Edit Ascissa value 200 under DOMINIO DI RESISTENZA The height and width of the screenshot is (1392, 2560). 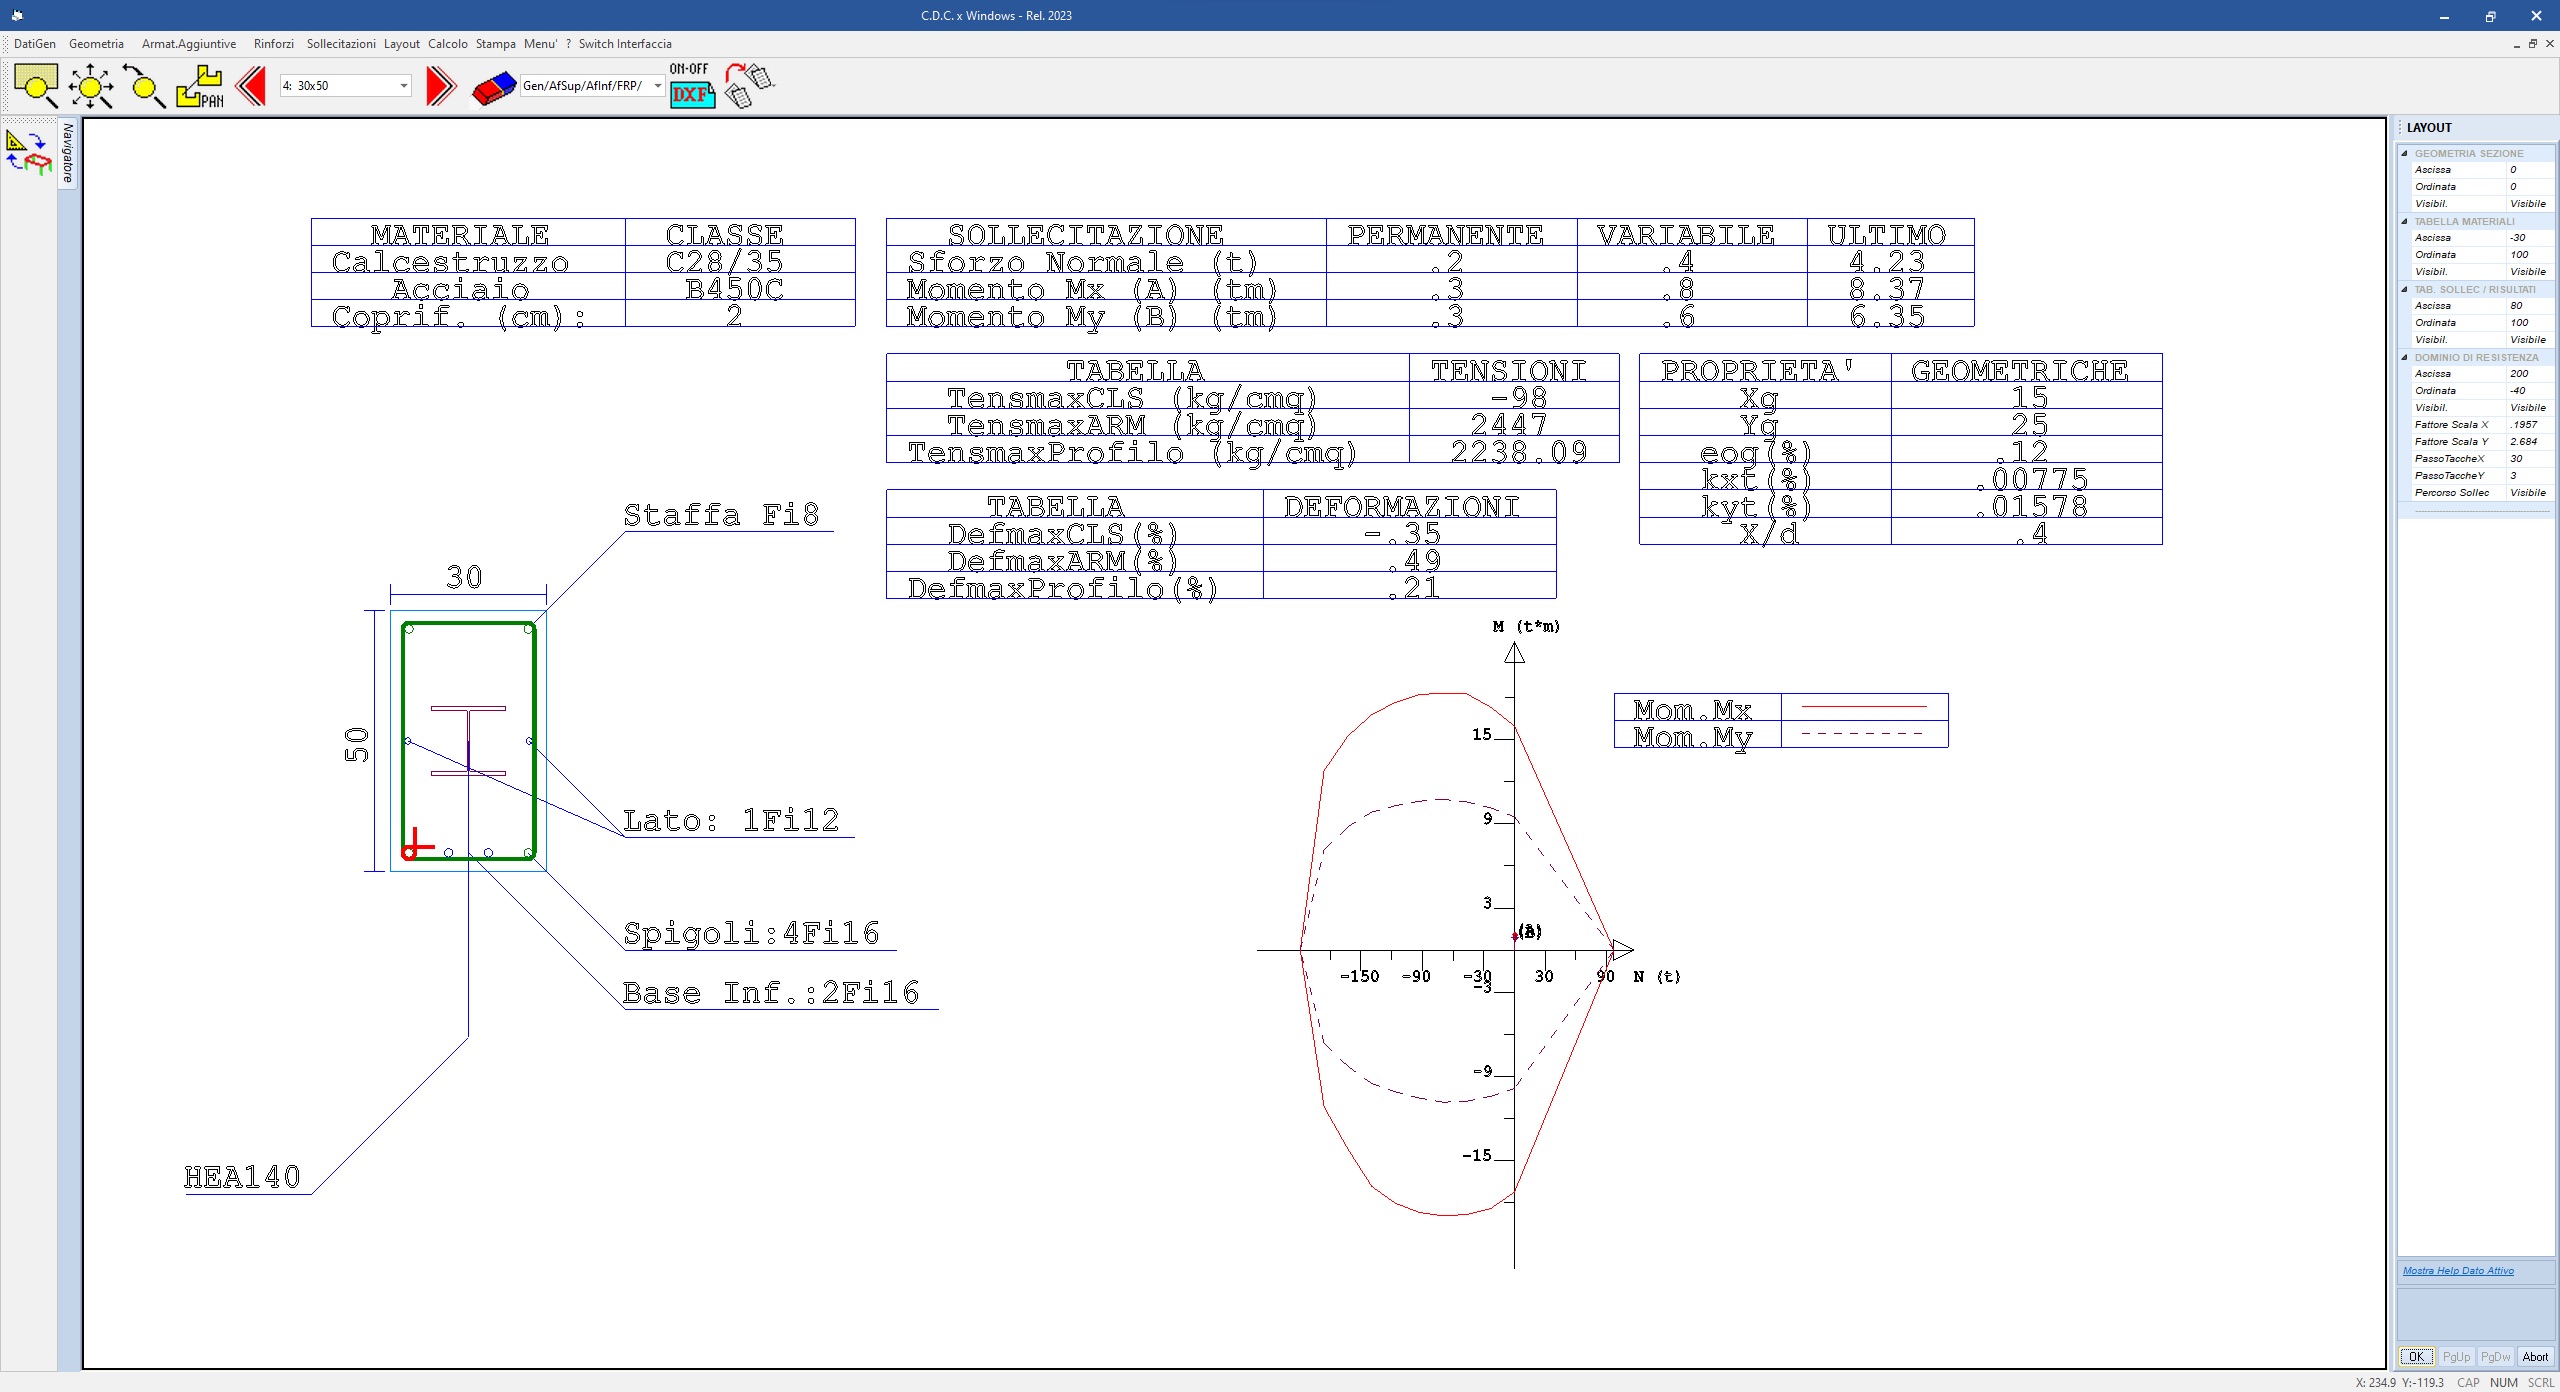click(2529, 374)
